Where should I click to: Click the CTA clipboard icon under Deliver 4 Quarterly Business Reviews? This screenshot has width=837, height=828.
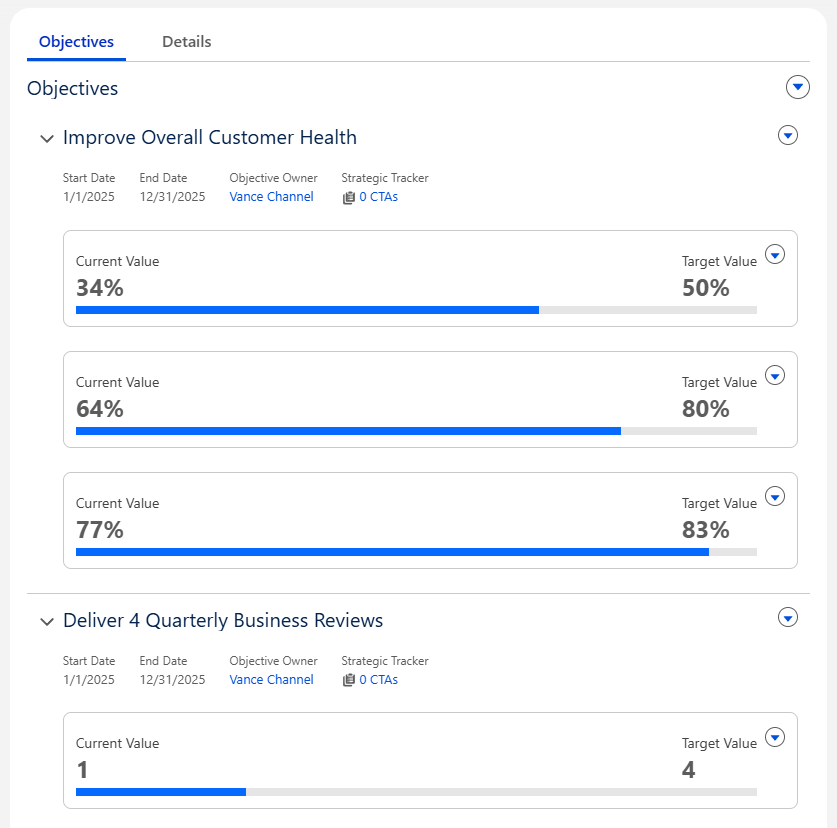tap(349, 680)
